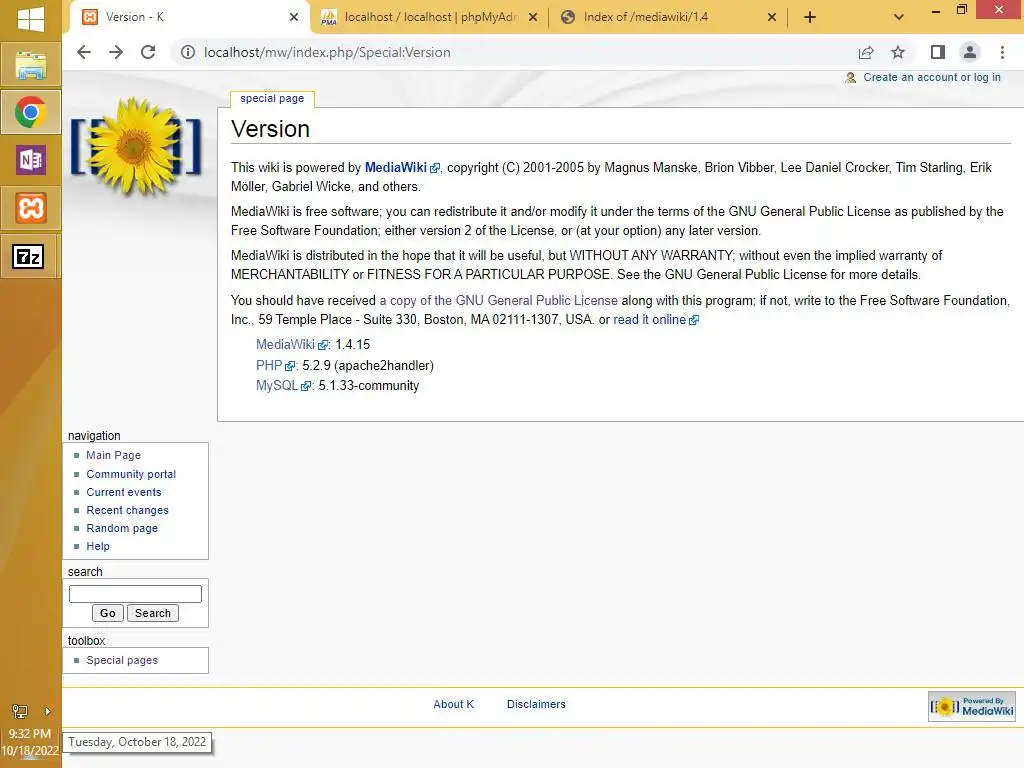Open MediaWiki 1.4.15 version link
The height and width of the screenshot is (768, 1024).
click(285, 344)
